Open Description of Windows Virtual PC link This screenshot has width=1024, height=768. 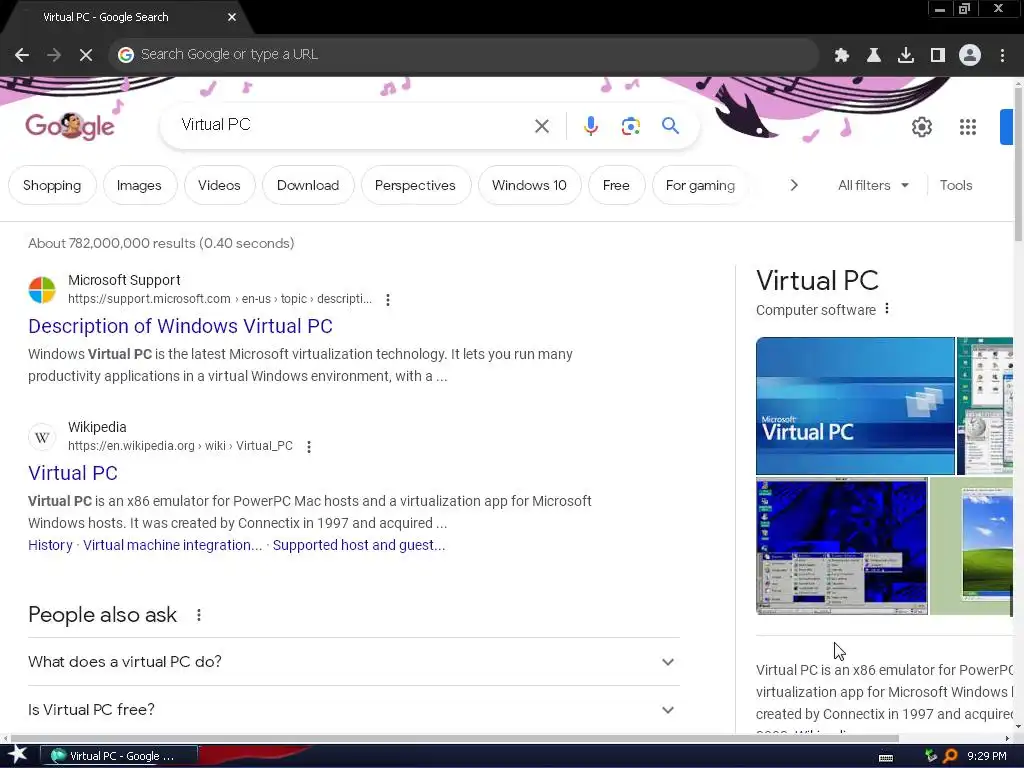[180, 327]
